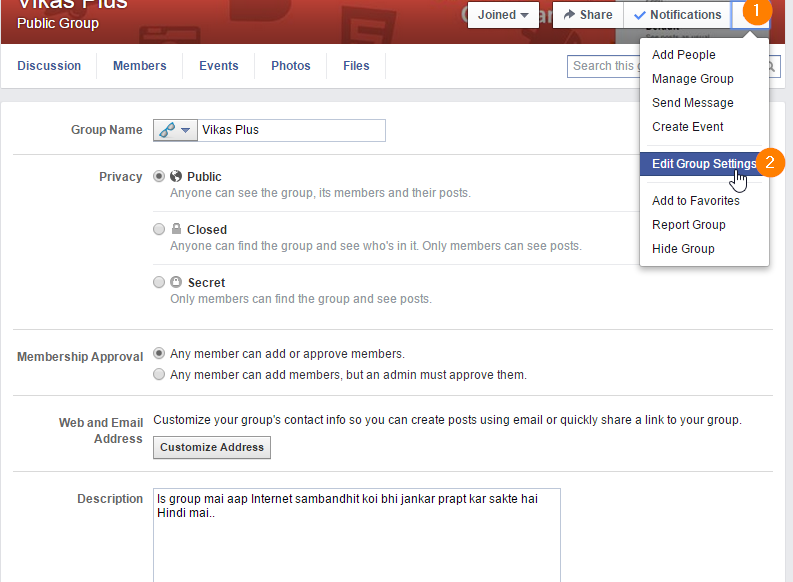Click the 'Public Group' header text
This screenshot has width=793, height=582.
click(x=58, y=23)
